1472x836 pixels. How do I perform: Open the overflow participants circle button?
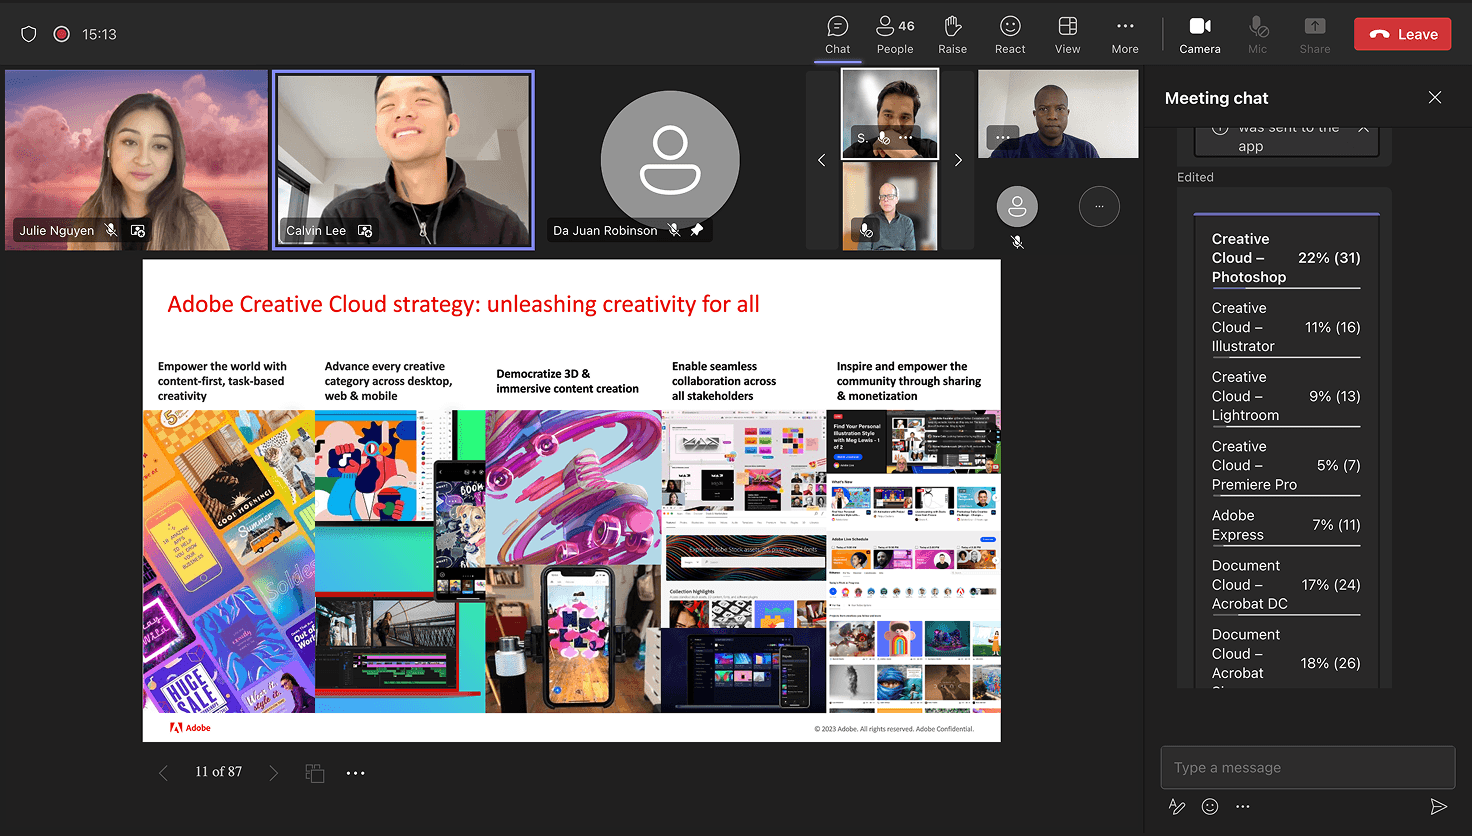pyautogui.click(x=1099, y=206)
